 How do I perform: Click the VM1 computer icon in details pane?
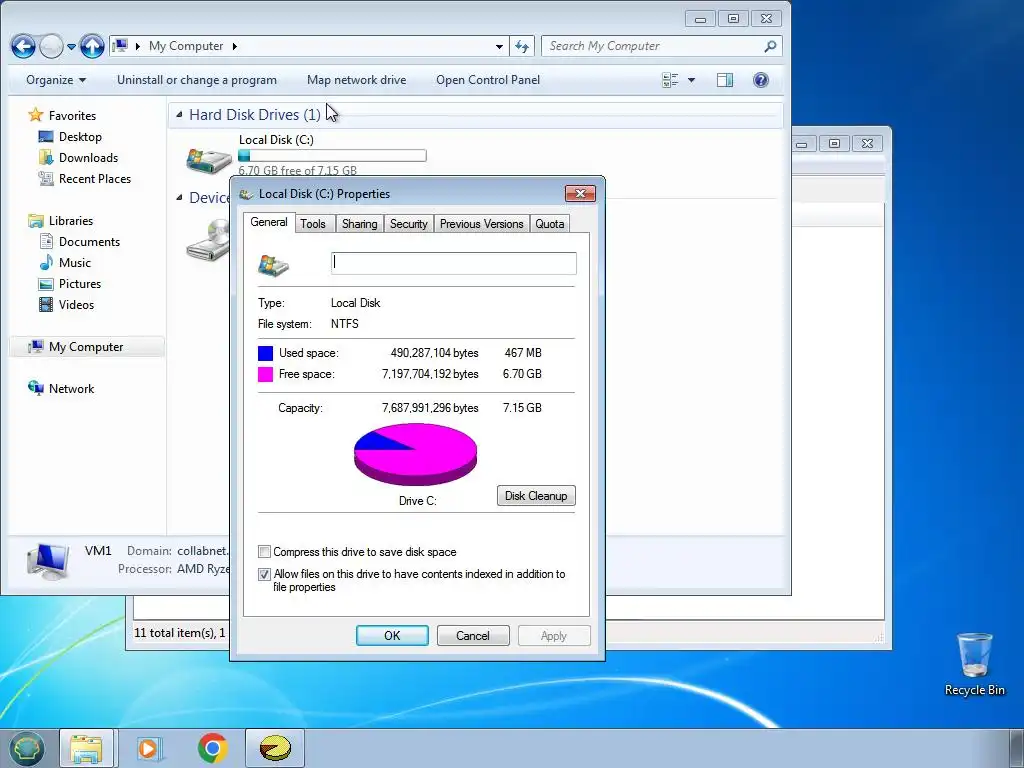tap(48, 562)
